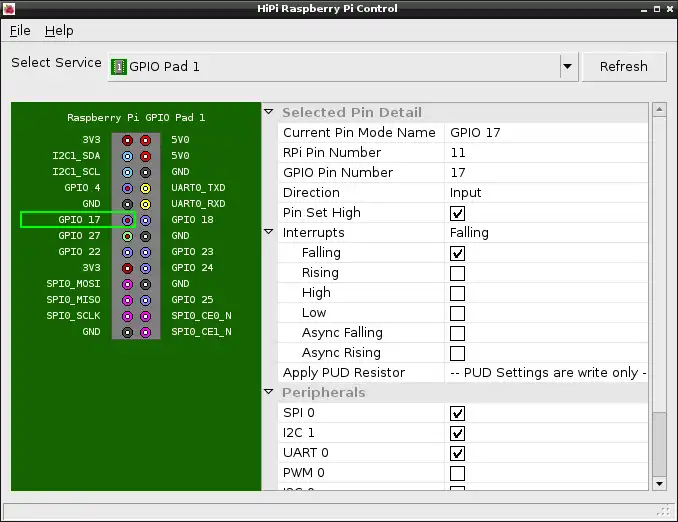This screenshot has width=678, height=522.
Task: Select the GPIO 24 pin circle
Action: click(146, 268)
